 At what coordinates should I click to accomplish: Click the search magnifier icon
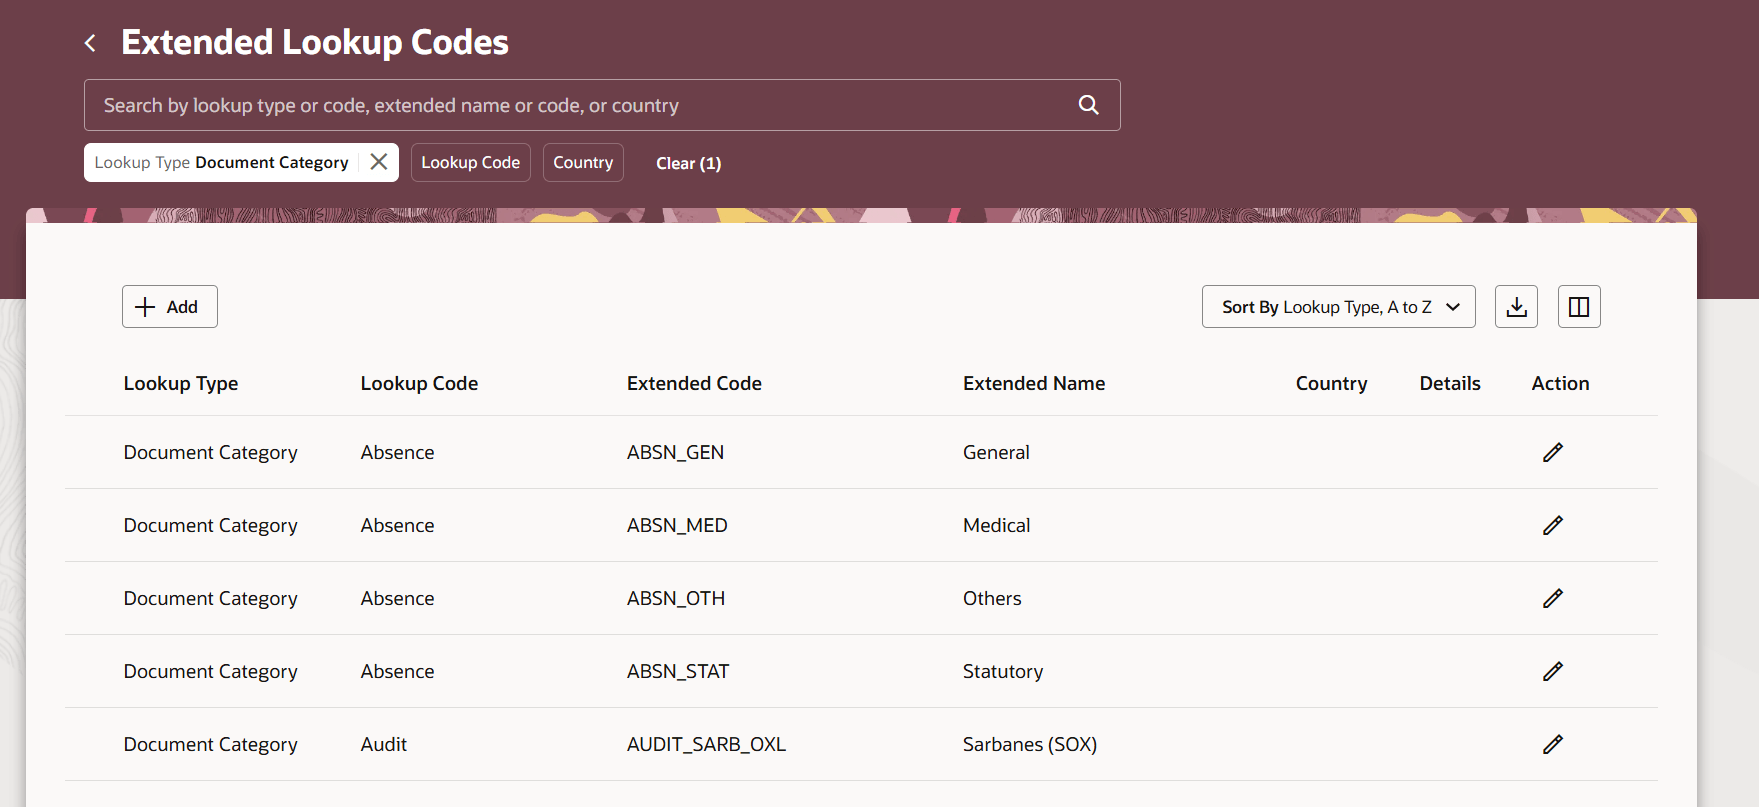point(1088,105)
